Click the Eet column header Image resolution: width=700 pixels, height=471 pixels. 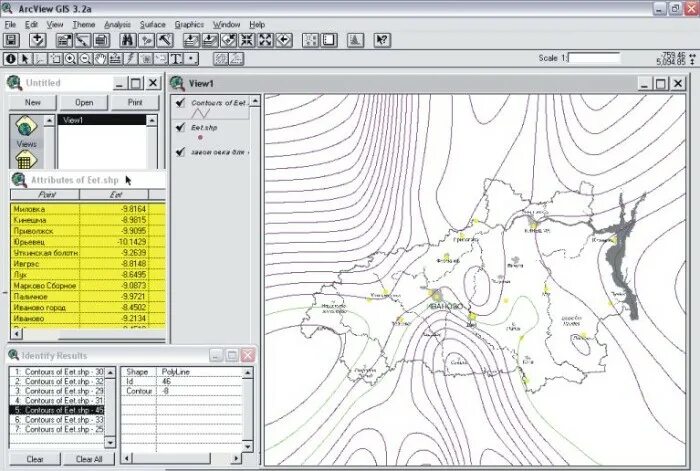(x=114, y=194)
